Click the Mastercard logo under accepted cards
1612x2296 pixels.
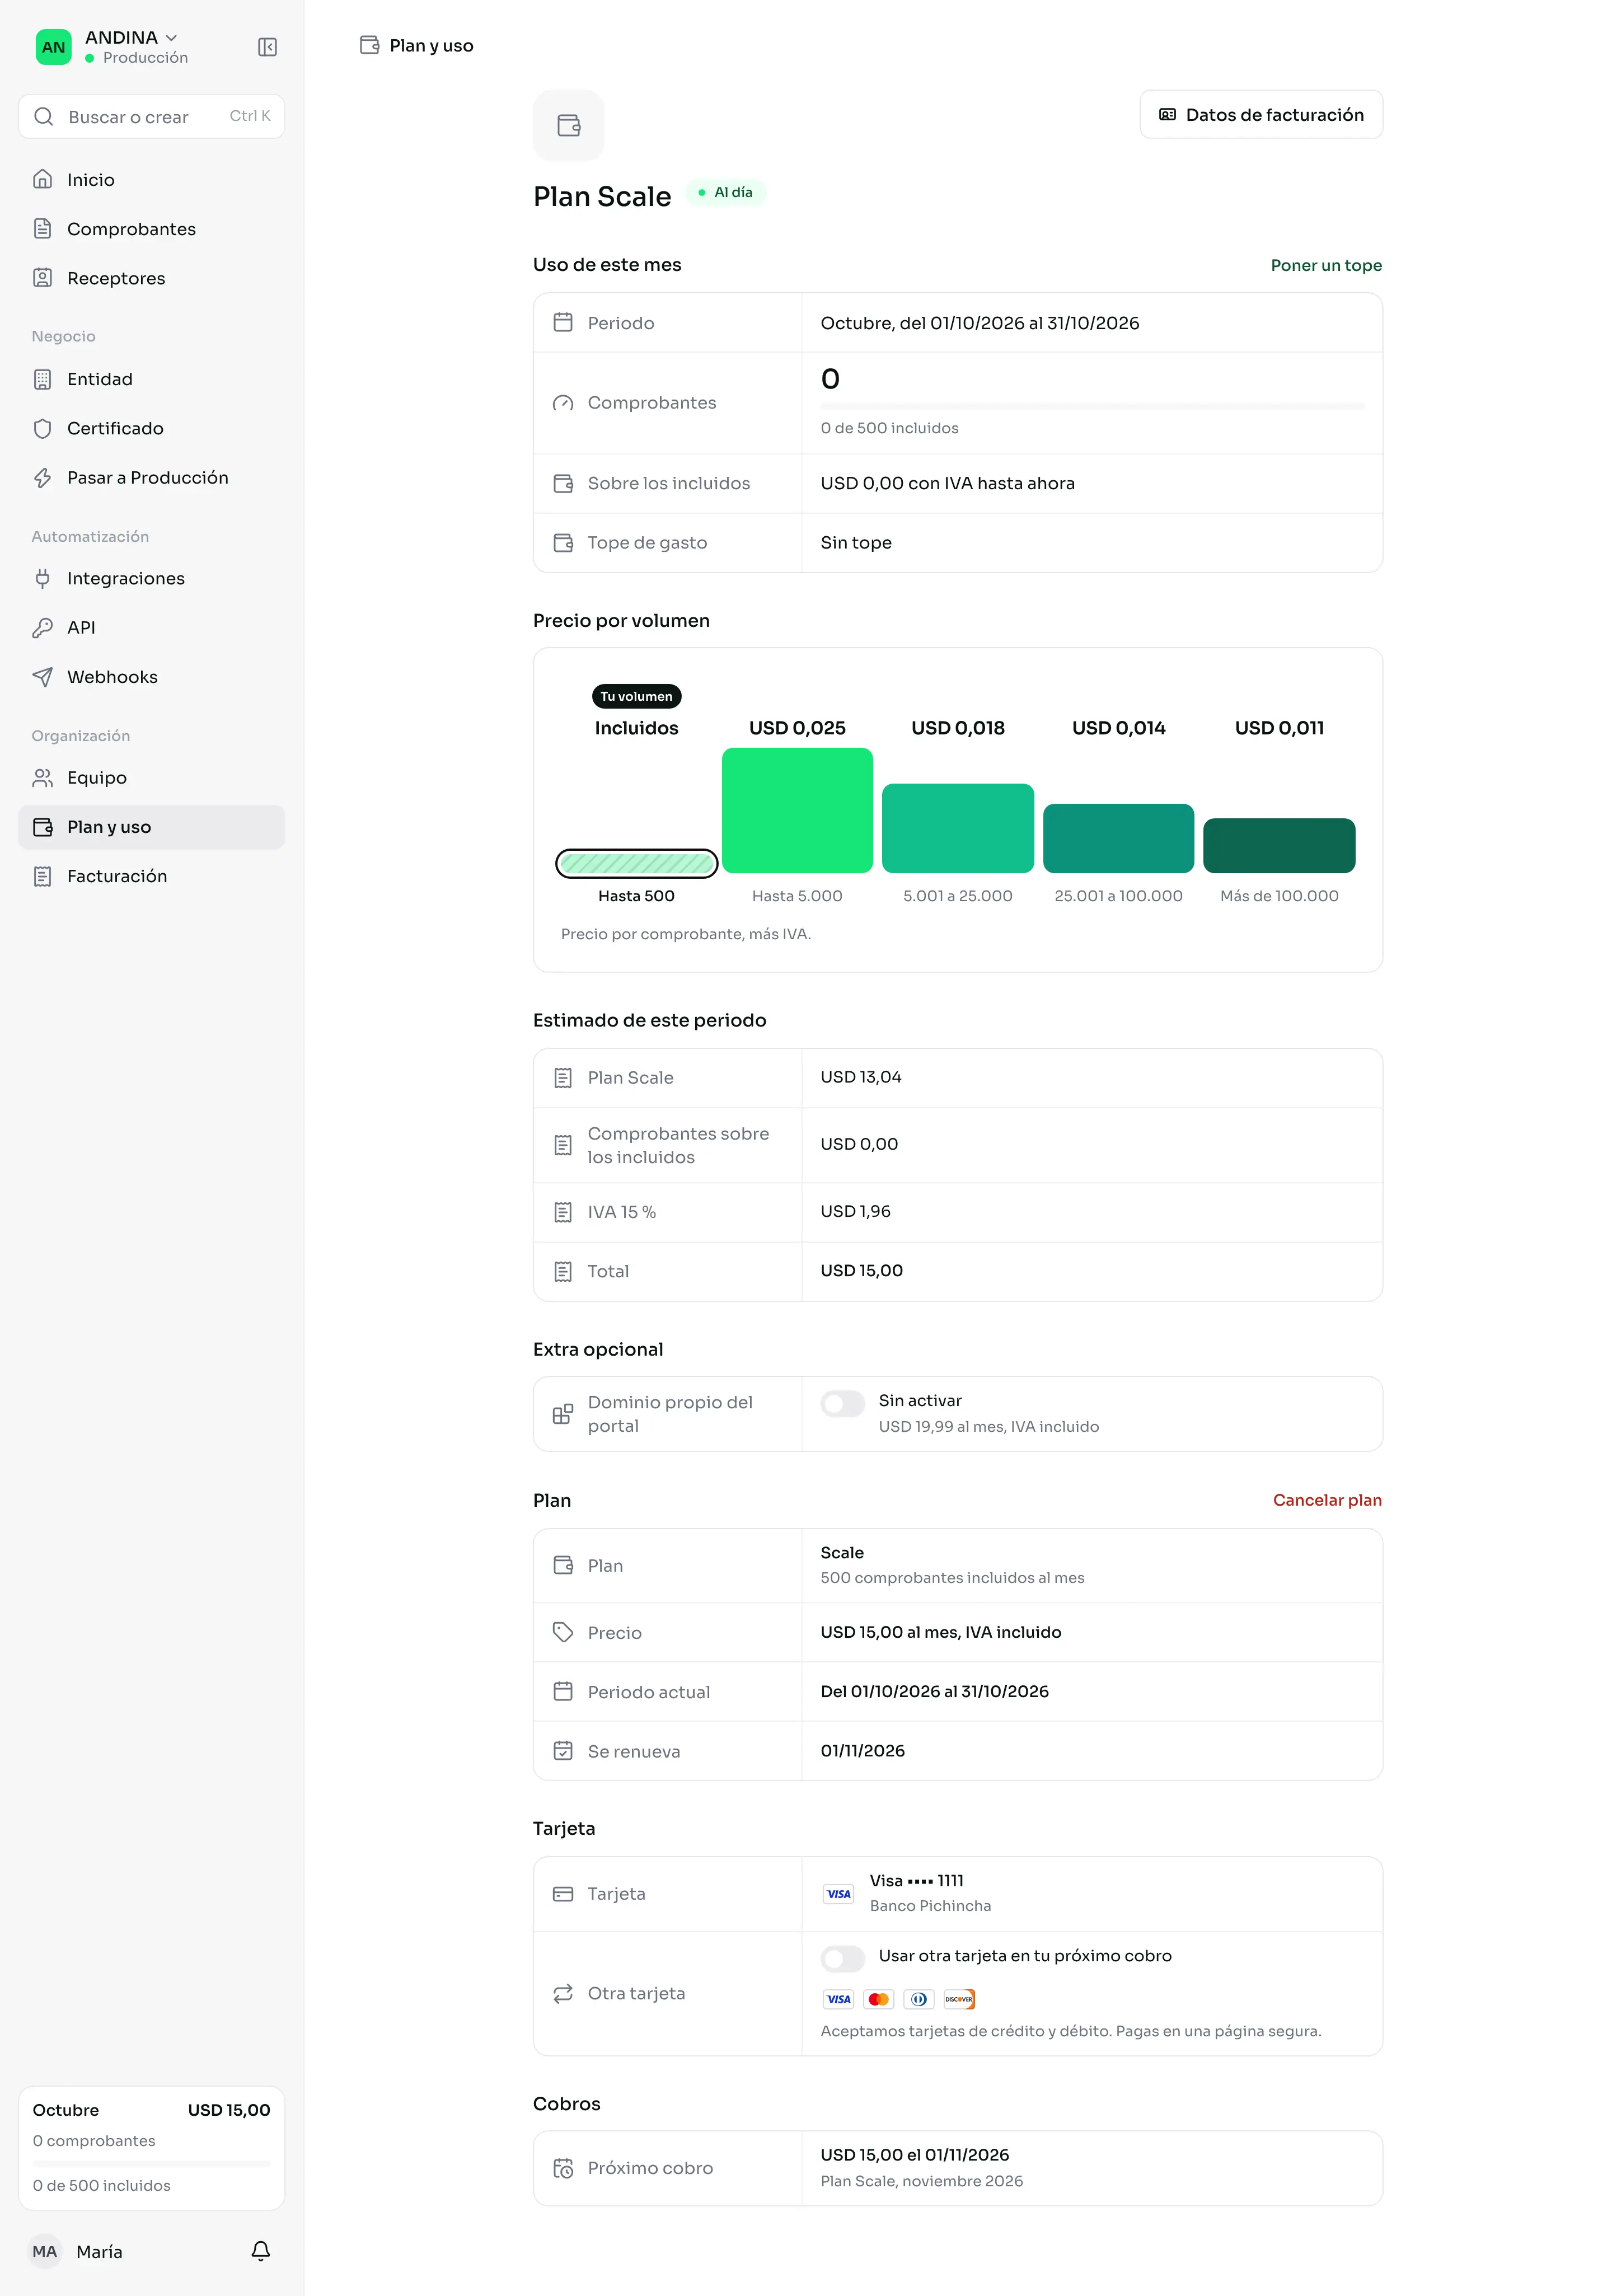[x=879, y=1999]
